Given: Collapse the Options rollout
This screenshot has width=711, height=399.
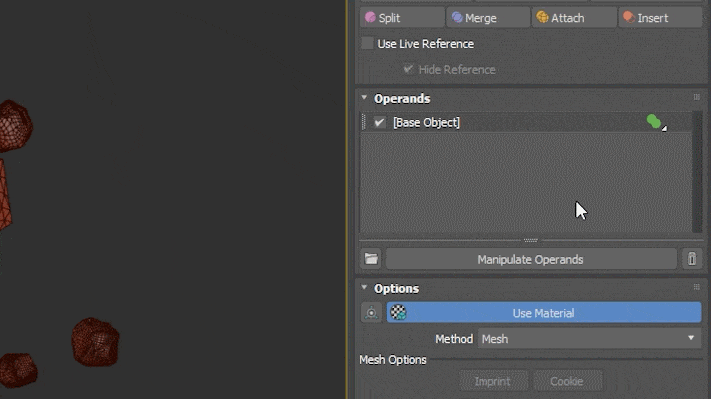Looking at the screenshot, I should (364, 287).
